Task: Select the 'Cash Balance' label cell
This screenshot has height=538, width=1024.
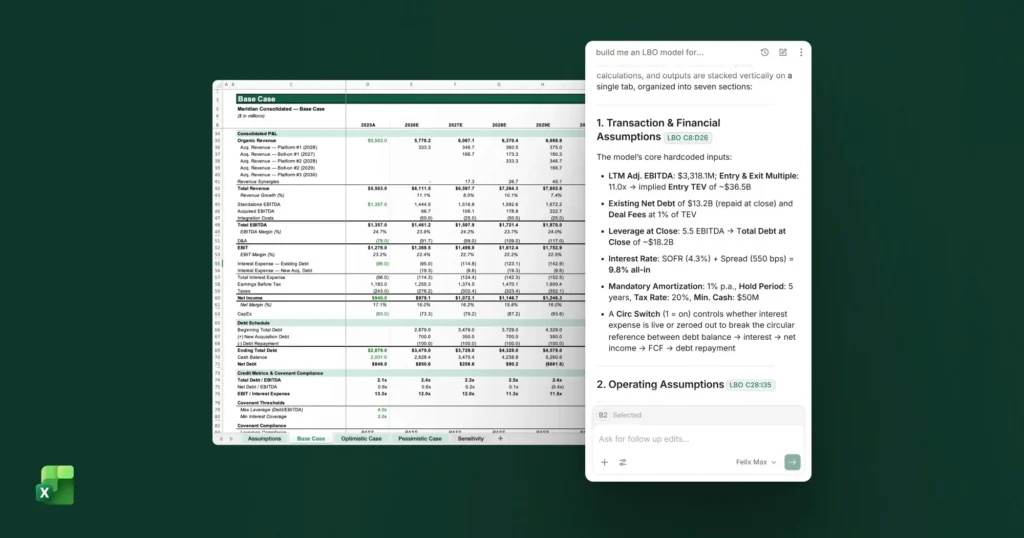Action: click(252, 357)
